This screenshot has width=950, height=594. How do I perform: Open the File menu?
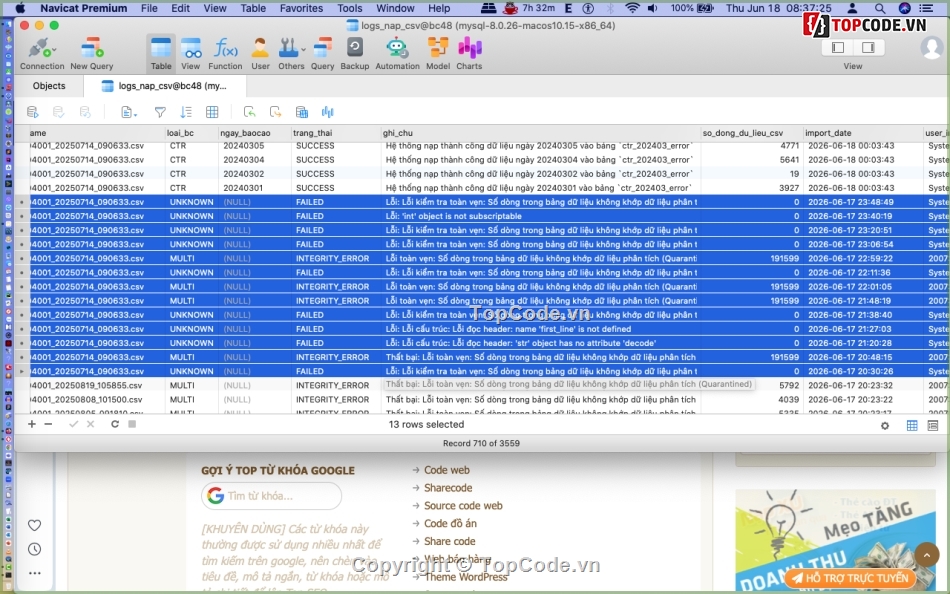(149, 8)
